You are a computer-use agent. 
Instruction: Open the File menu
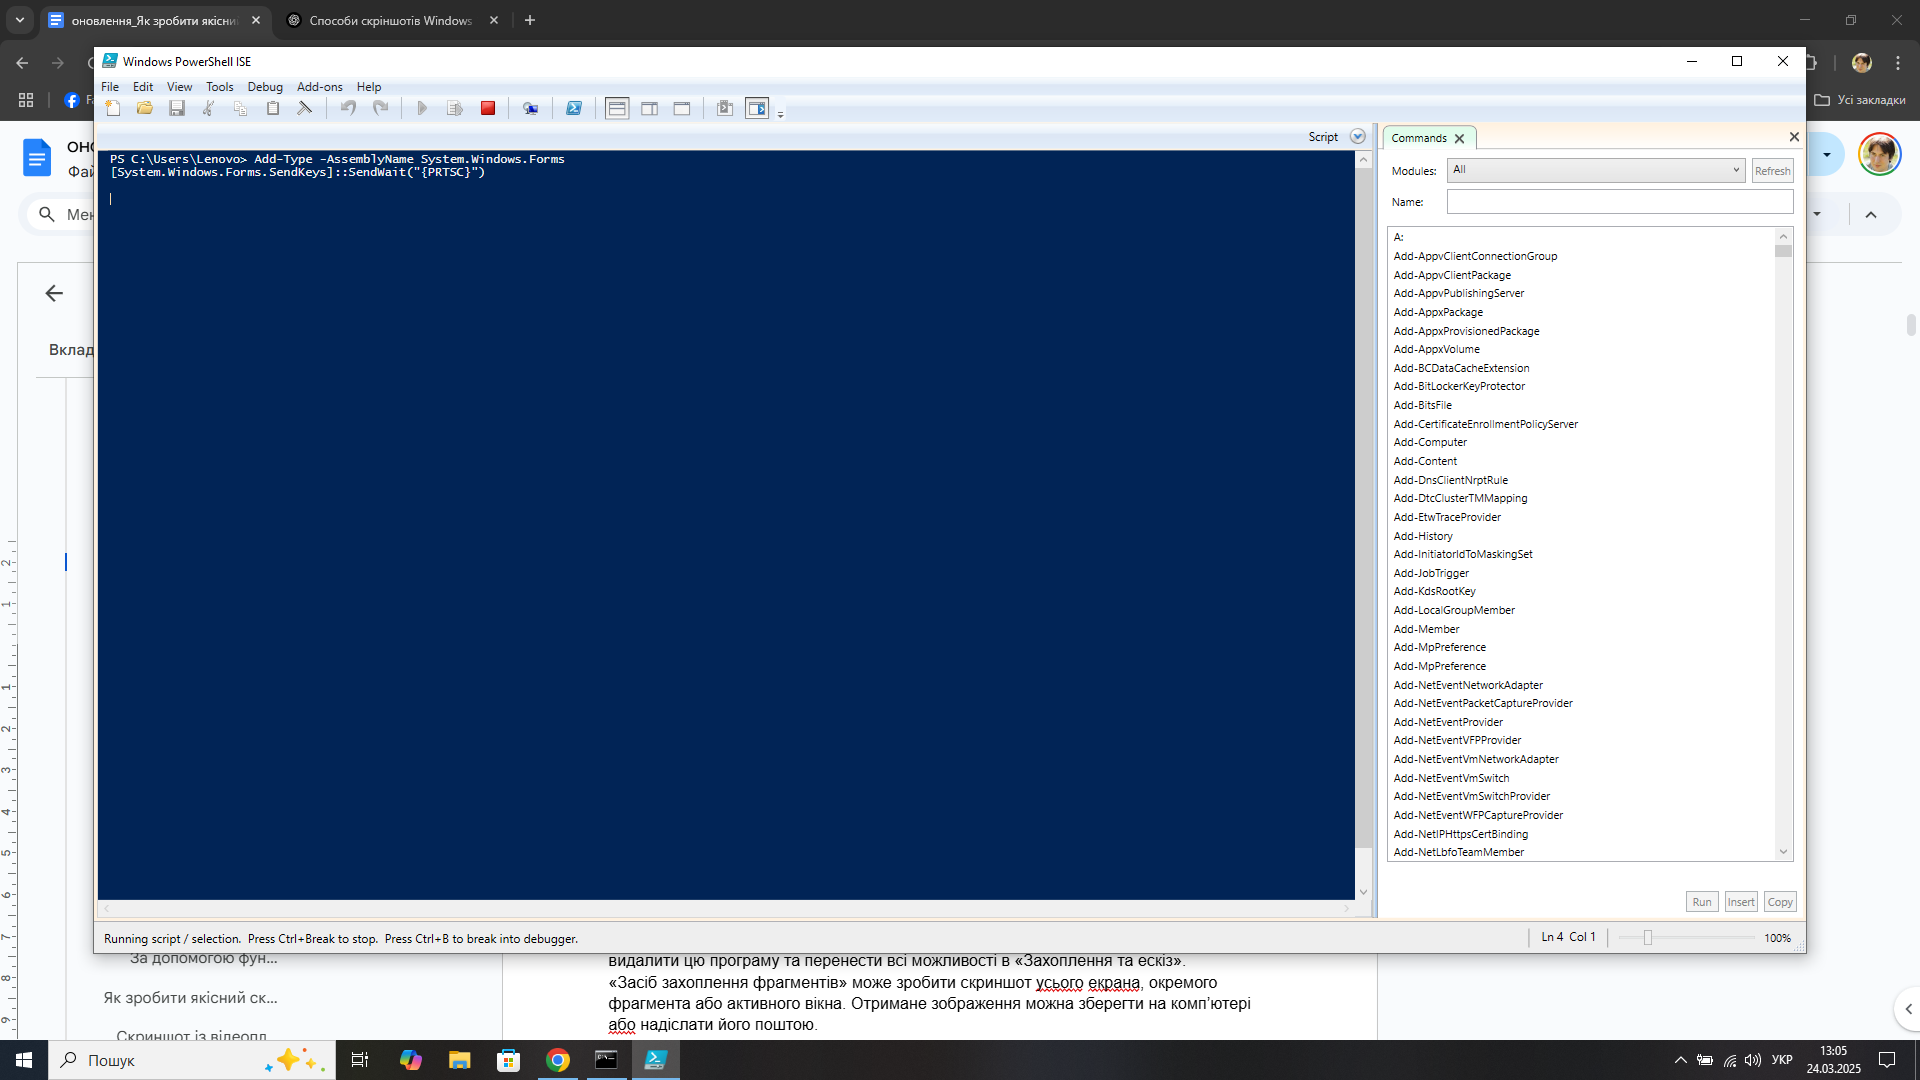110,87
